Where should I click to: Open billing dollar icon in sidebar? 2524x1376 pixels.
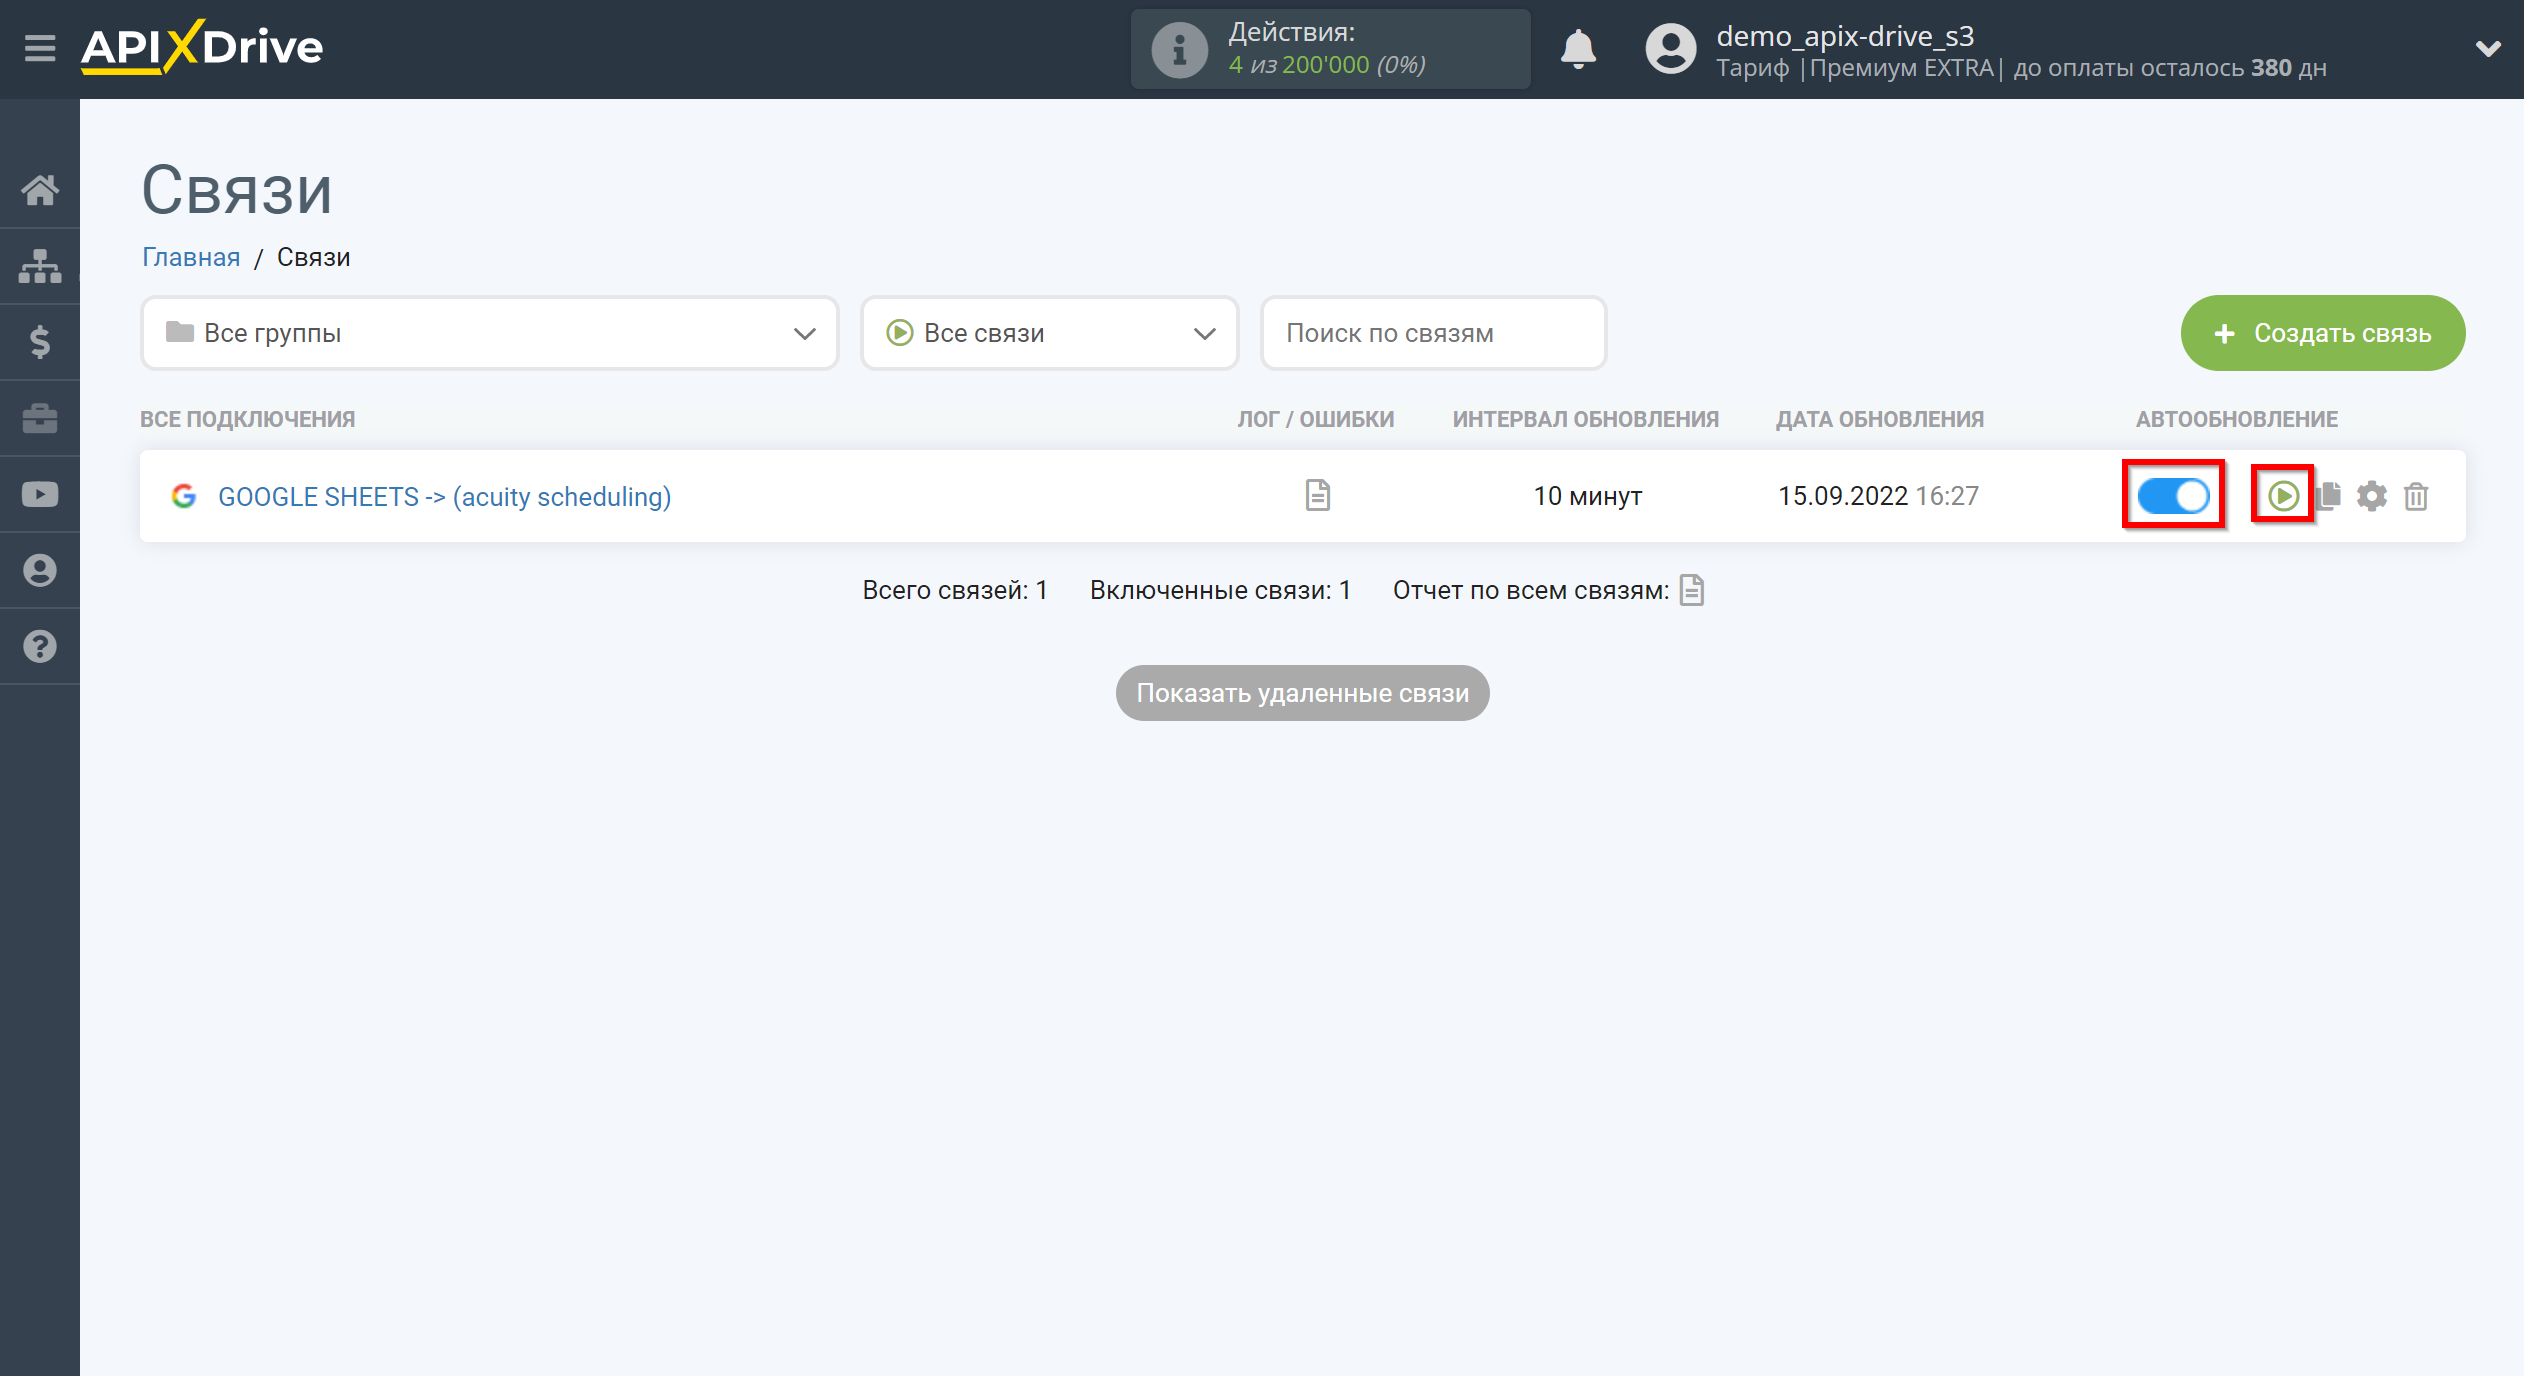coord(40,342)
